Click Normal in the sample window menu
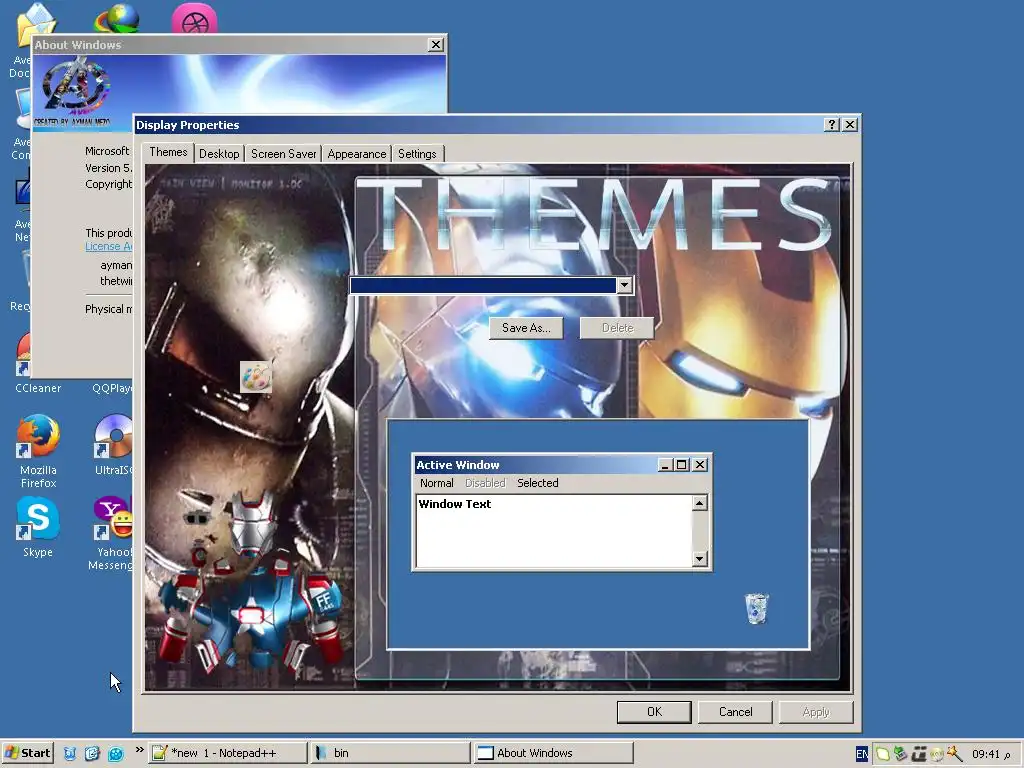1024x768 pixels. [436, 483]
